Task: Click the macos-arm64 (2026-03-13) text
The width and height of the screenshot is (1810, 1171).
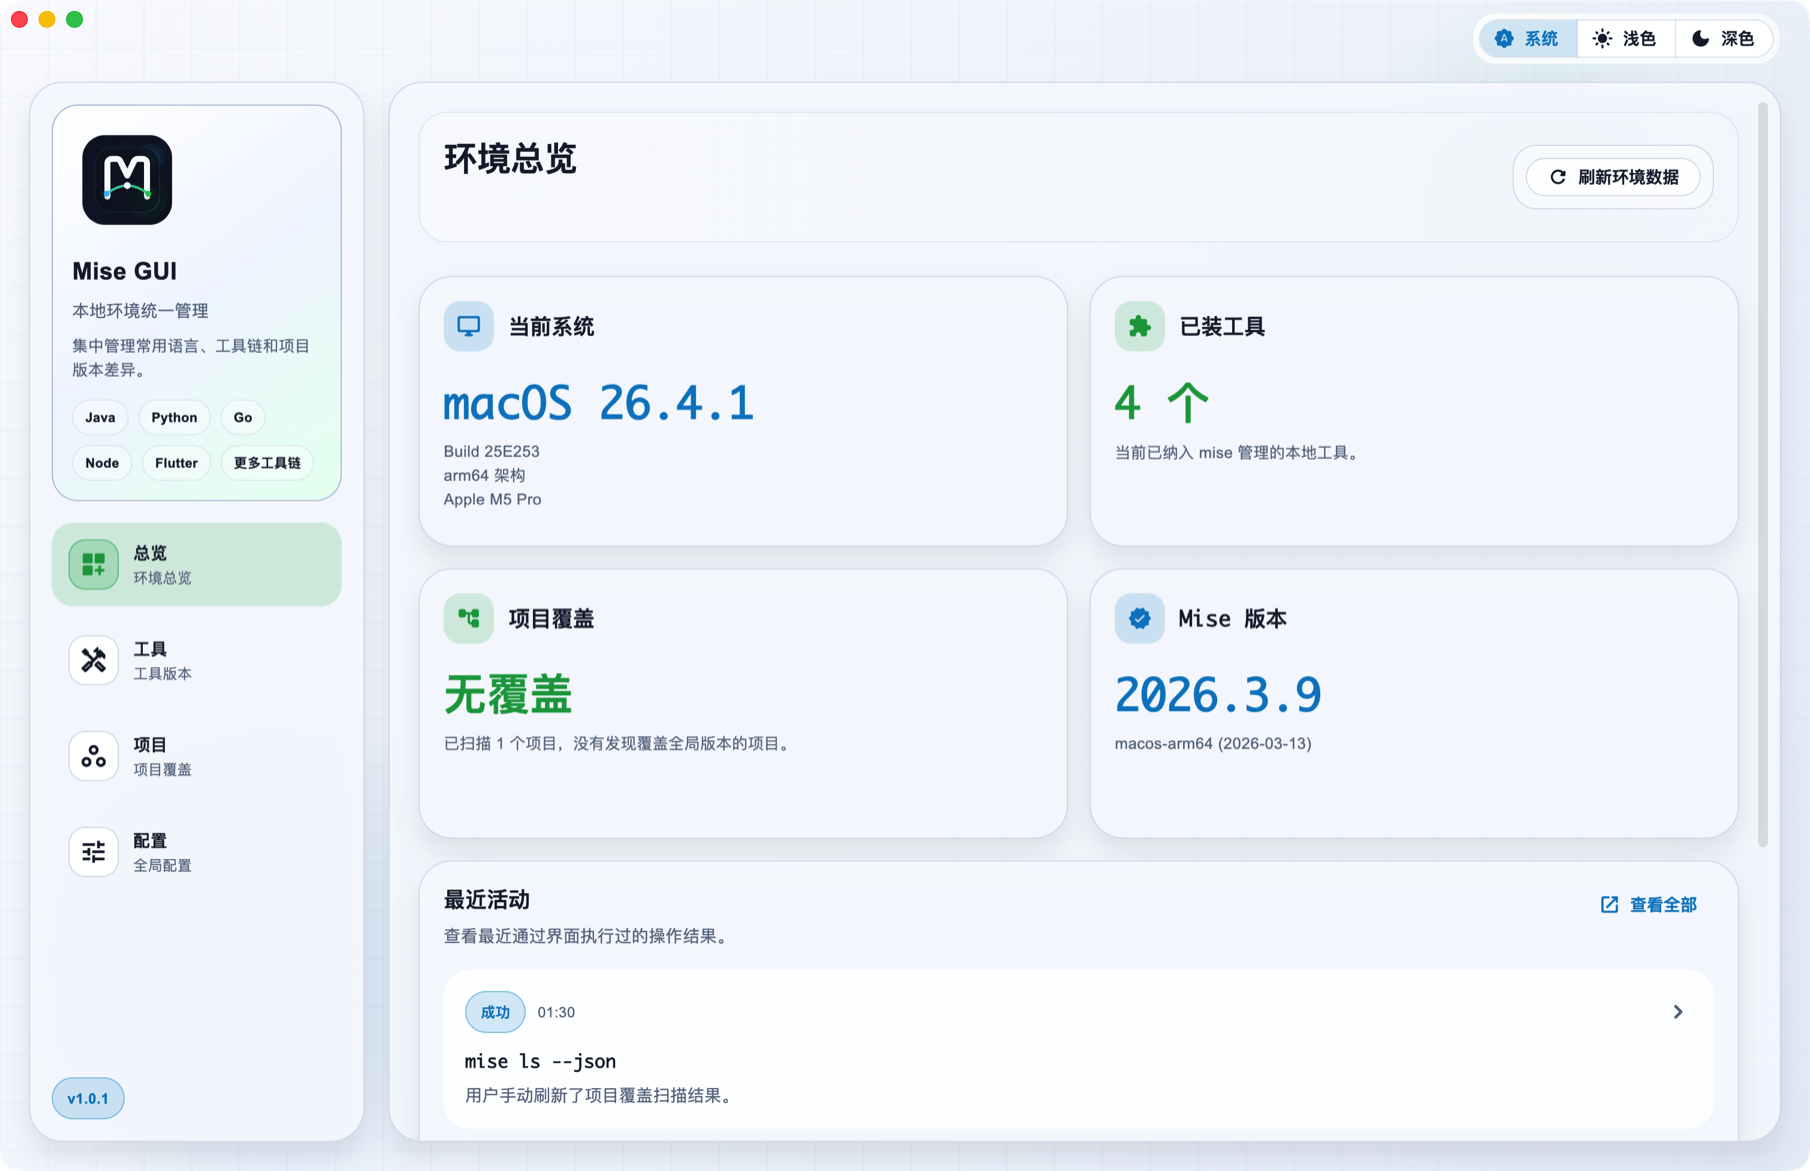Action: (x=1213, y=743)
